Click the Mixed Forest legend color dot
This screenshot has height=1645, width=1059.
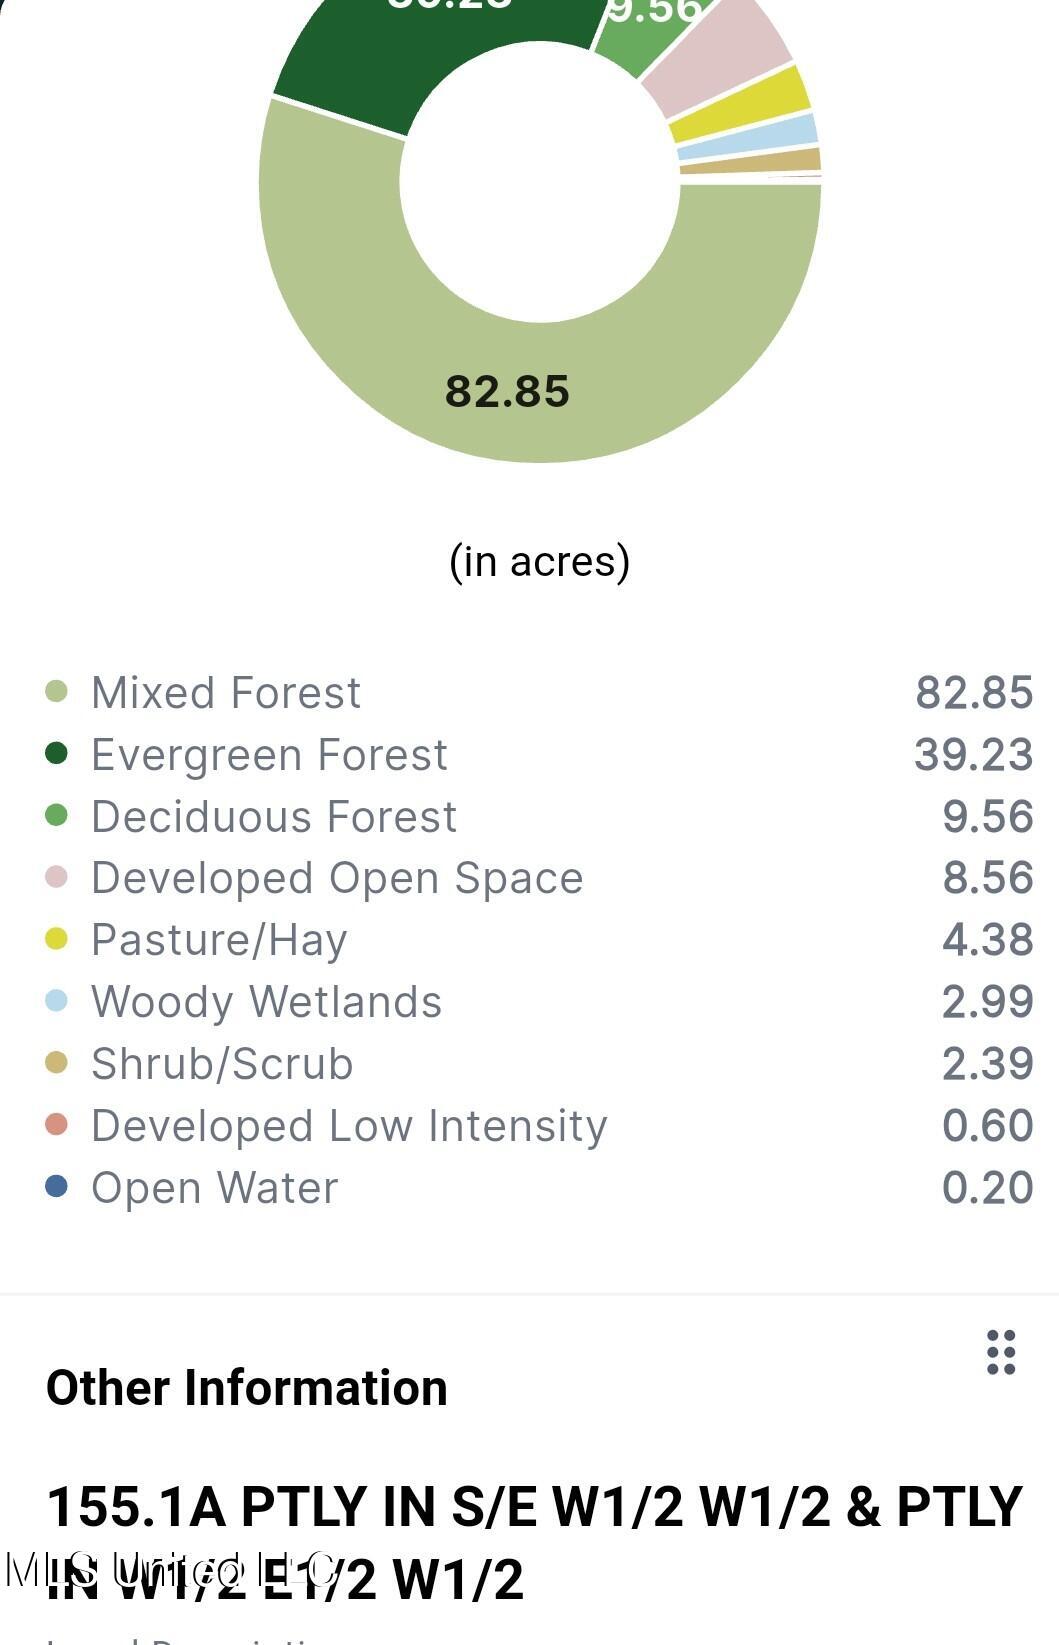57,691
